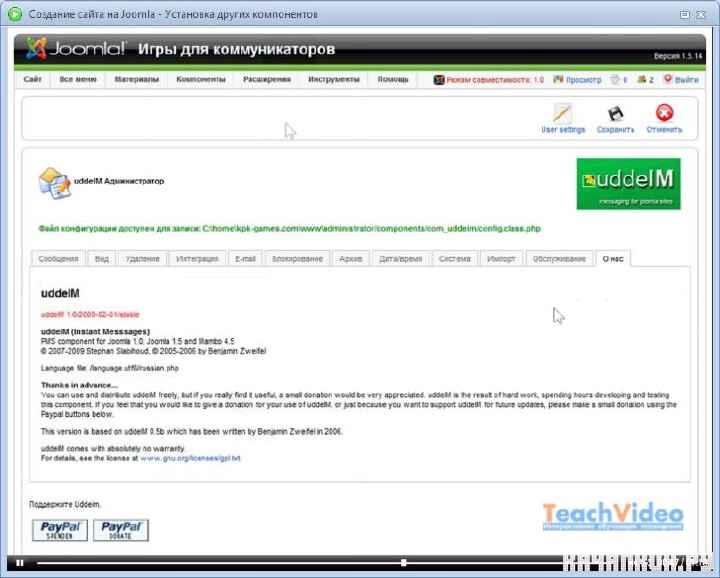Switch to the Система tab
The width and height of the screenshot is (720, 578).
(x=455, y=259)
